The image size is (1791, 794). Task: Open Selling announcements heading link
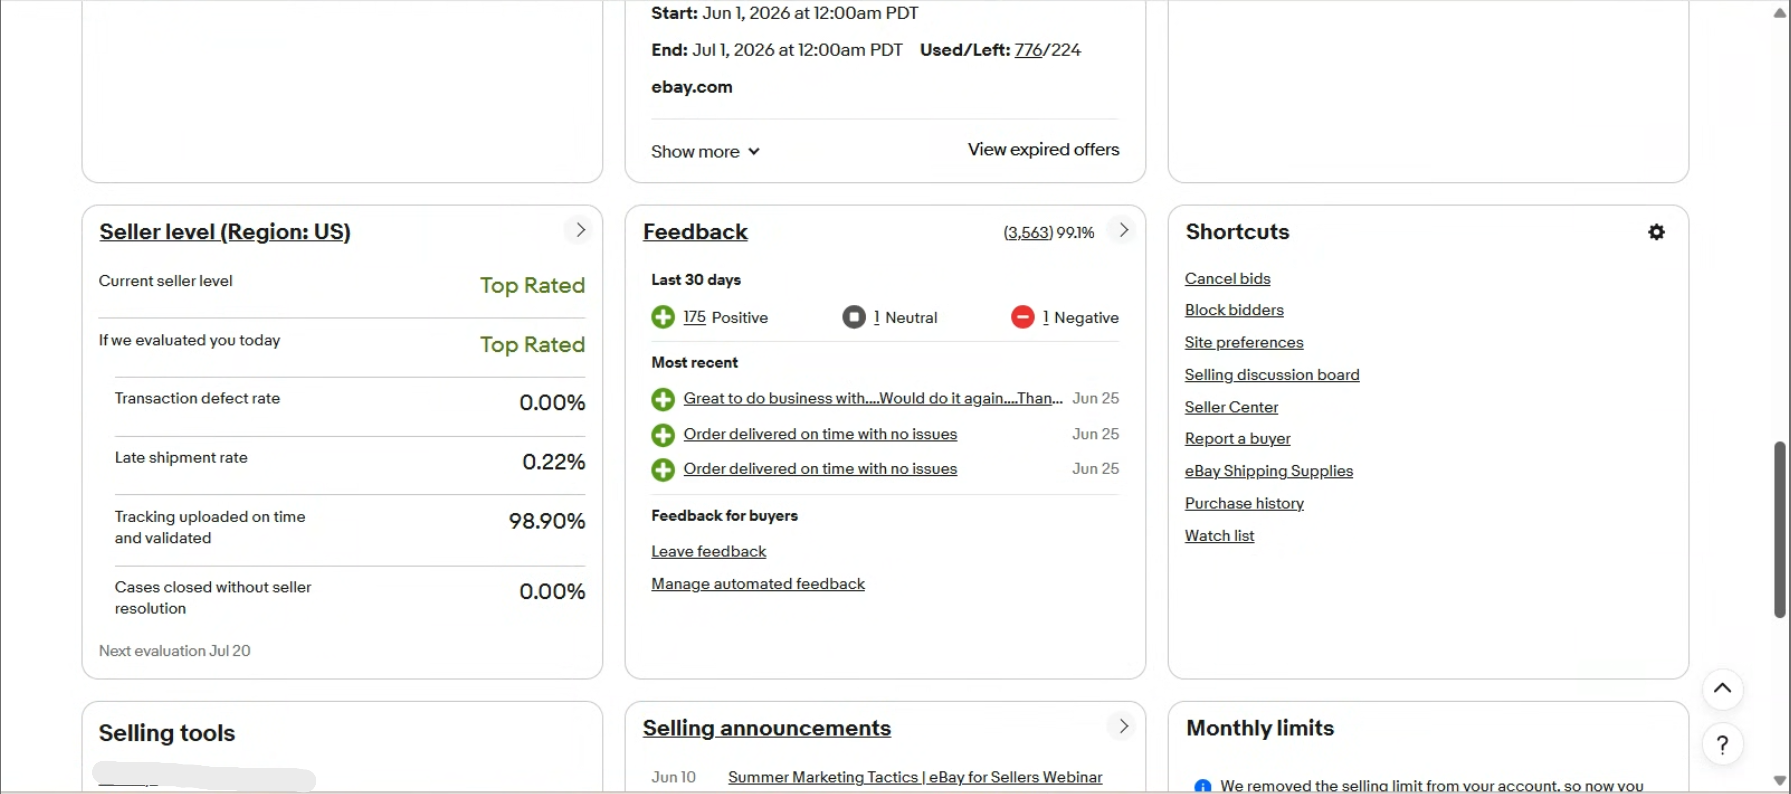coord(766,728)
